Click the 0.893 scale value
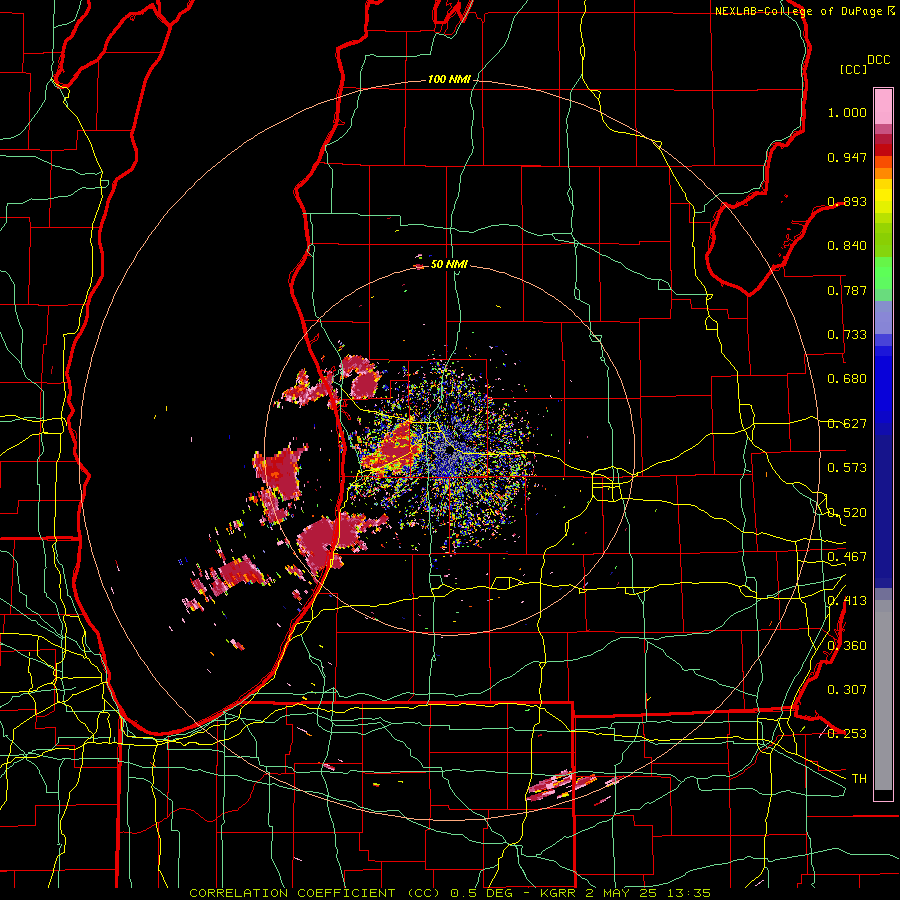Screen dimensions: 900x900 click(847, 201)
